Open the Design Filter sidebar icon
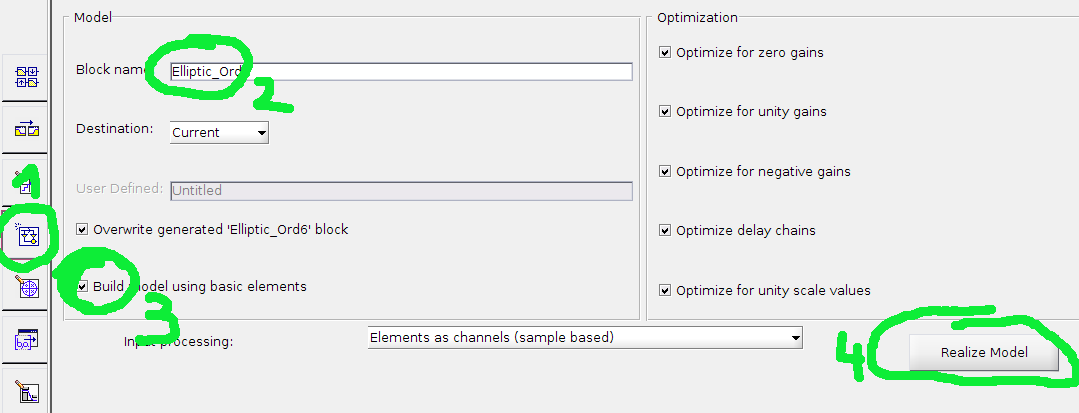This screenshot has height=413, width=1079. tap(26, 391)
